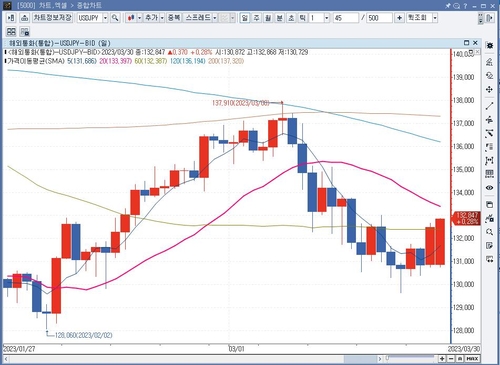Click the third icon in right toolbar

[x=489, y=76]
